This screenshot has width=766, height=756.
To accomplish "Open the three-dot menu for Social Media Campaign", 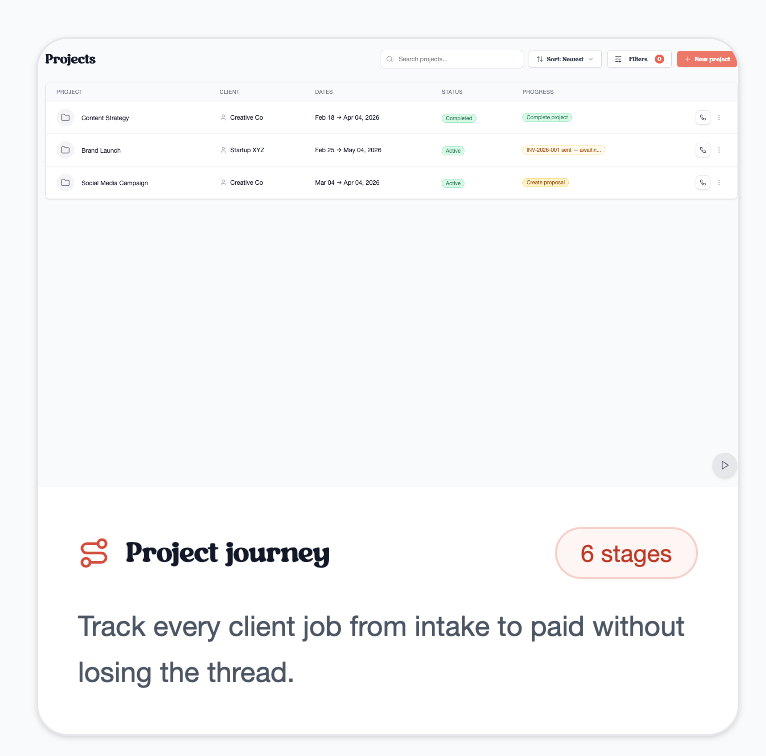I will point(719,183).
